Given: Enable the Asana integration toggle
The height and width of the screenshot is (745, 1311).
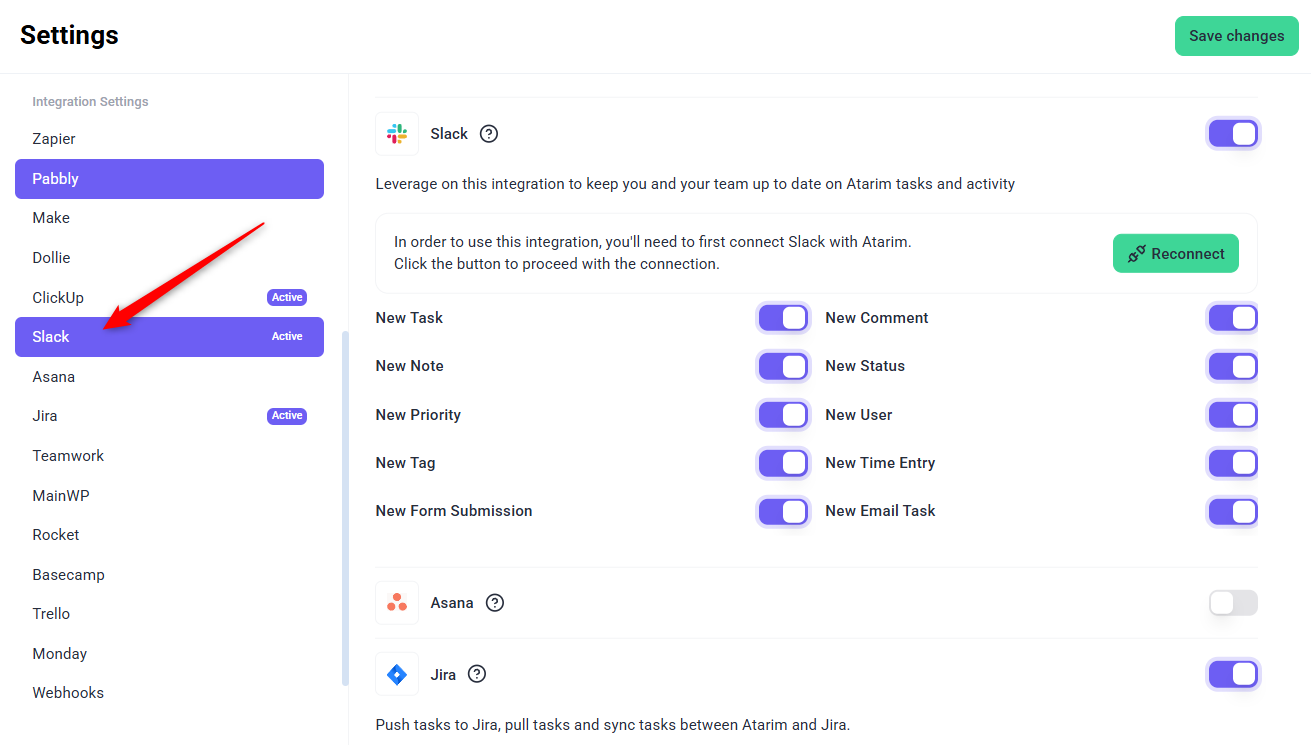Looking at the screenshot, I should pos(1233,603).
